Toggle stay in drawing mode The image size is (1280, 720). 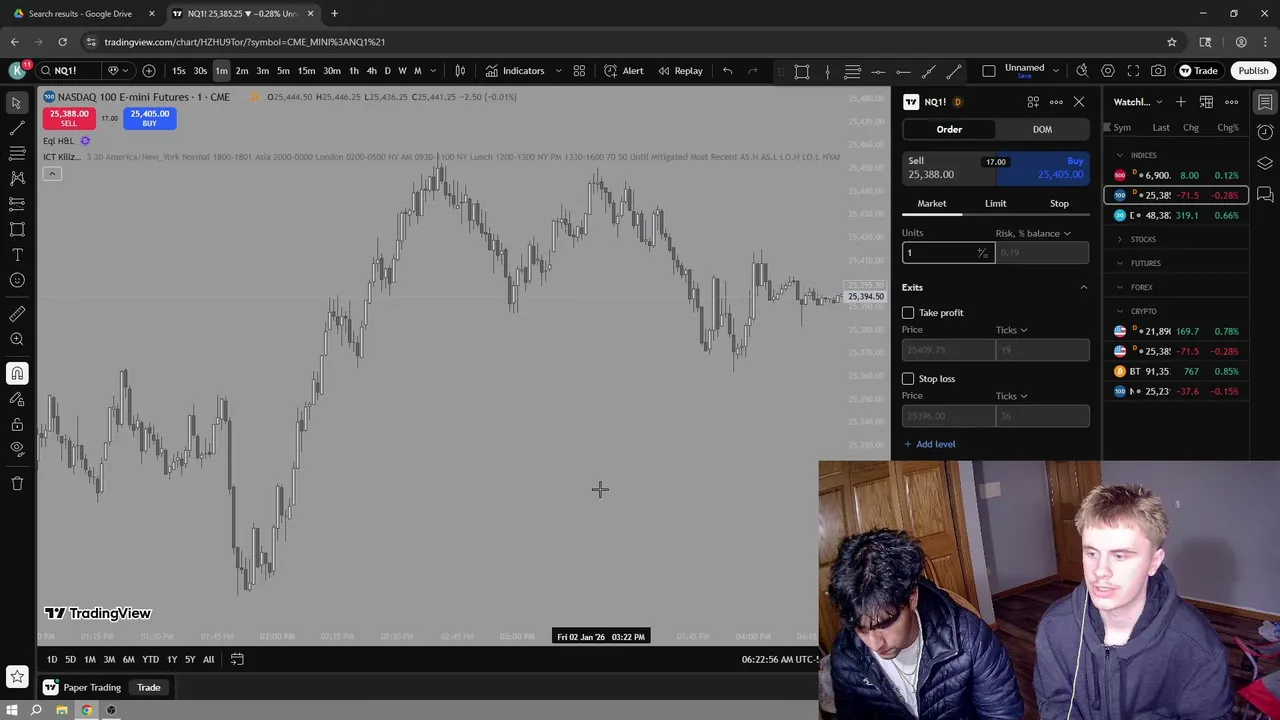coord(17,399)
